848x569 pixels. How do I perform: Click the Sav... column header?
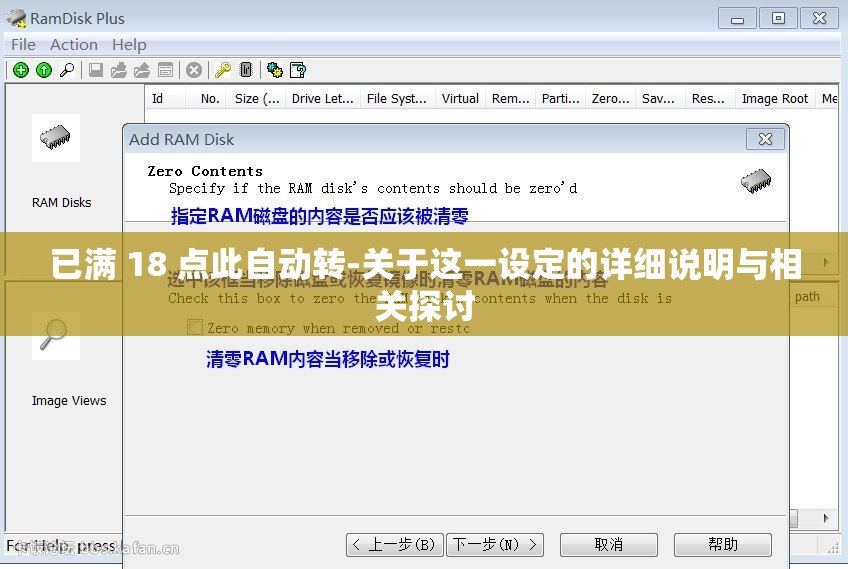658,98
